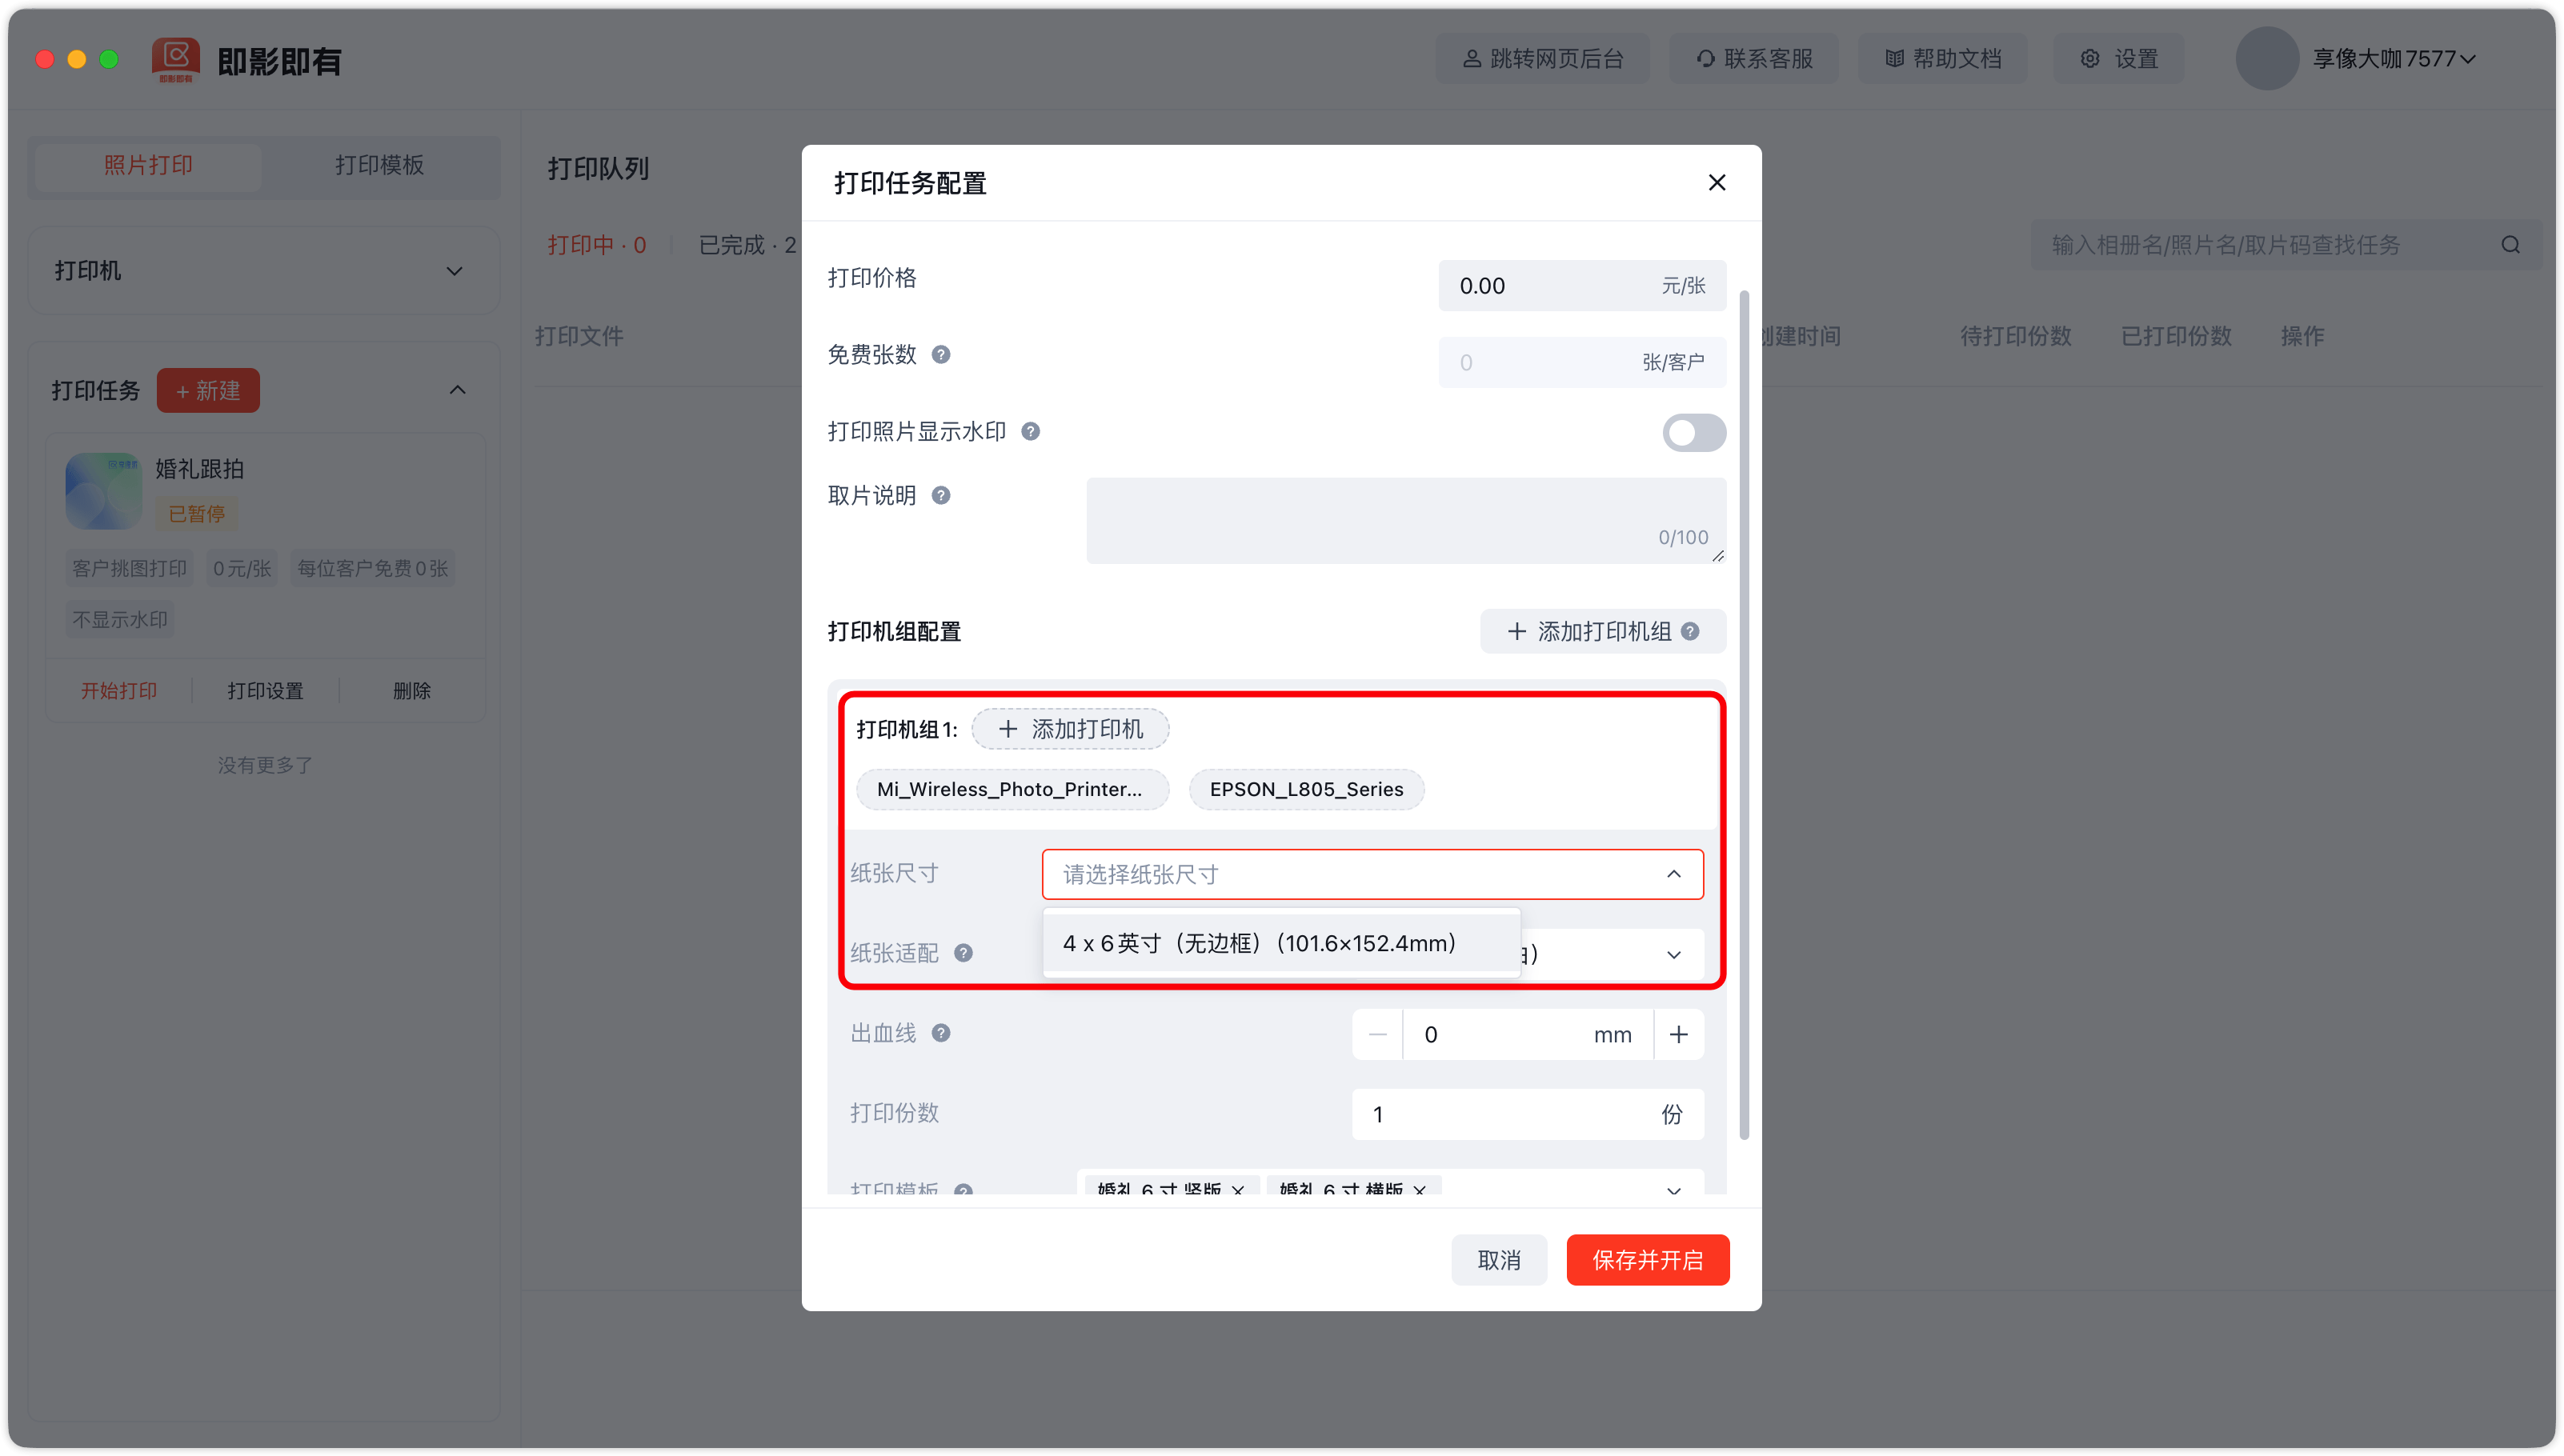Screen dimensions: 2564x1456
Task: Click help icon next to 纸张适配
Action: pos(963,953)
